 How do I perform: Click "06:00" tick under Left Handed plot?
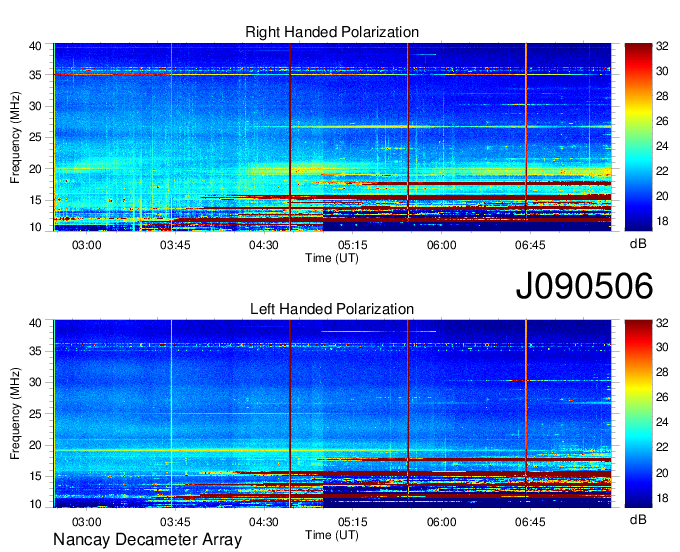441,522
